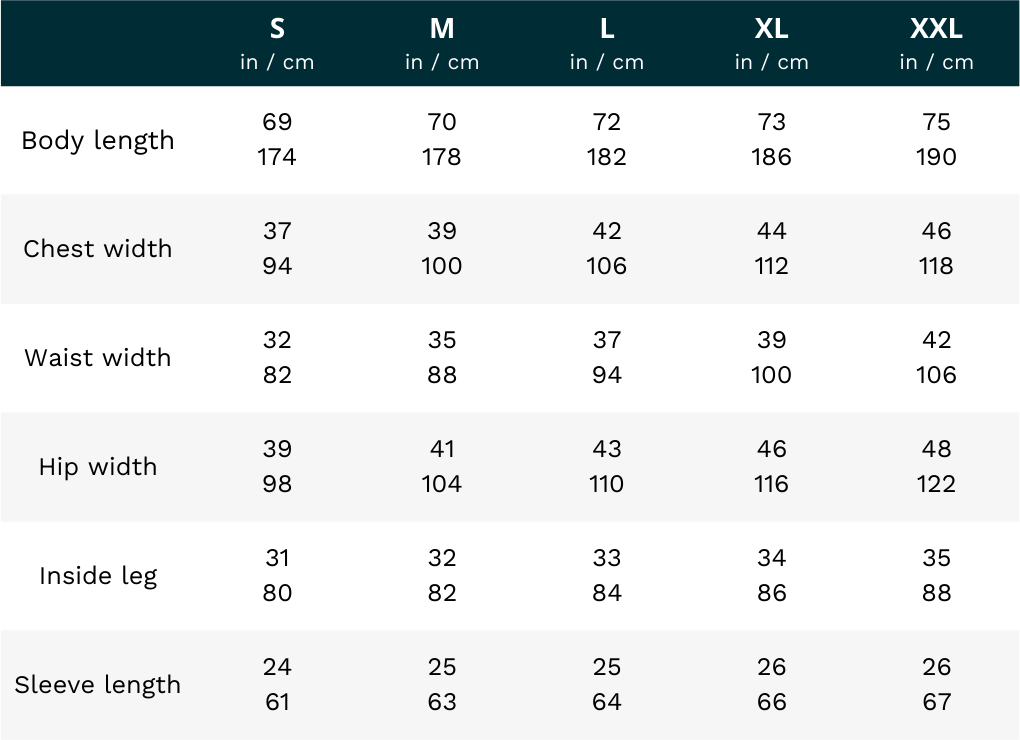Click hip width 98 cm for size S
The height and width of the screenshot is (740, 1020).
point(277,484)
